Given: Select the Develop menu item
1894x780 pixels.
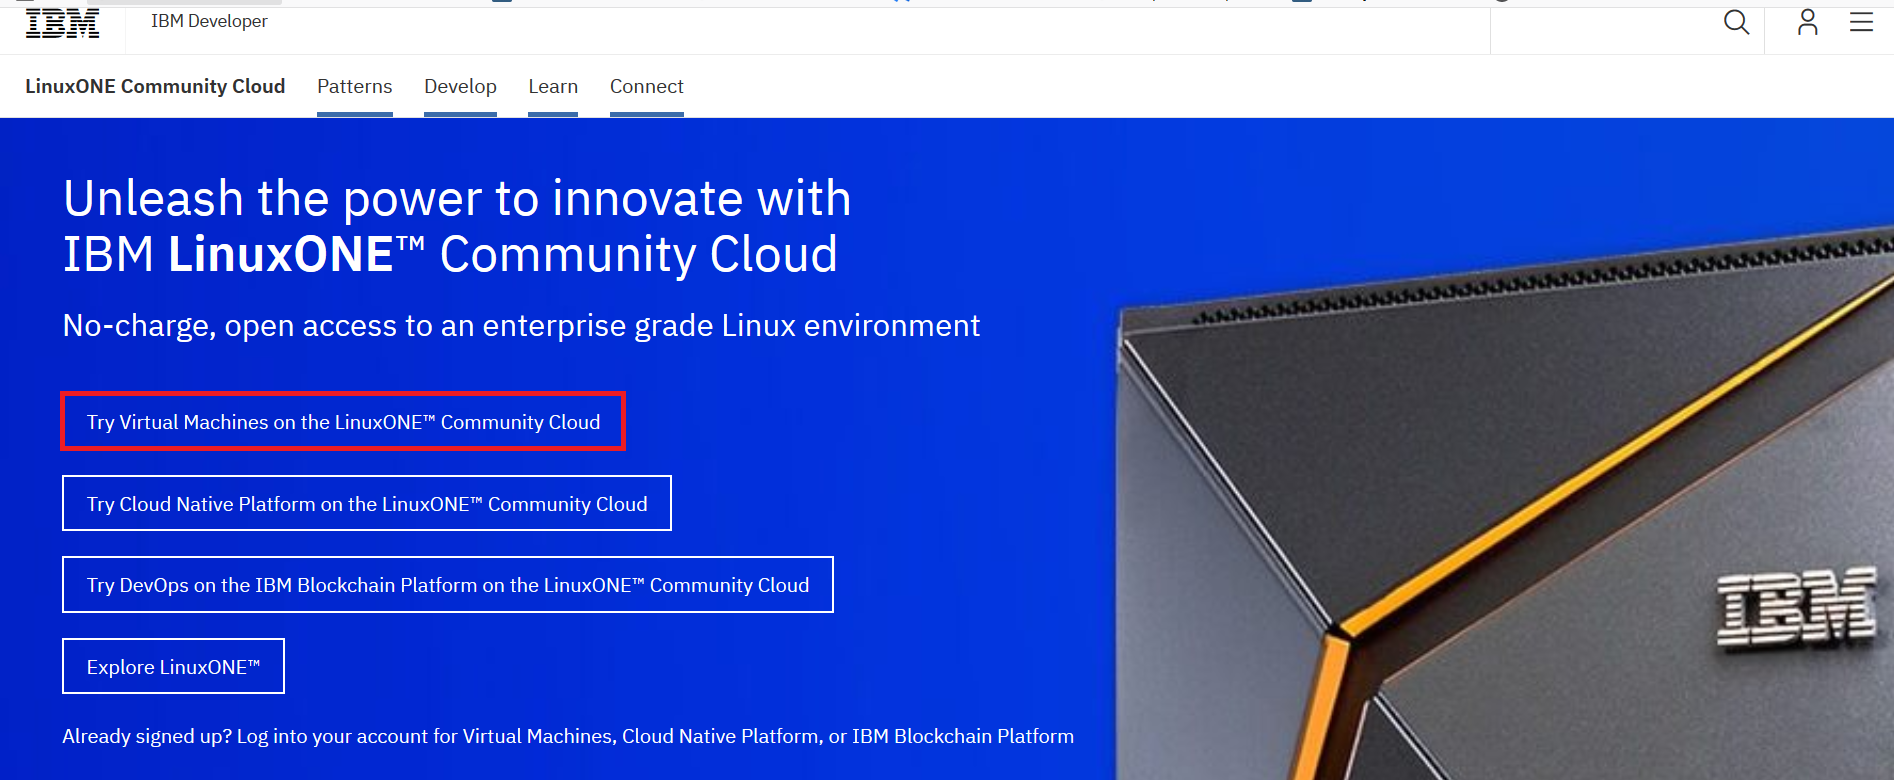Looking at the screenshot, I should [460, 86].
